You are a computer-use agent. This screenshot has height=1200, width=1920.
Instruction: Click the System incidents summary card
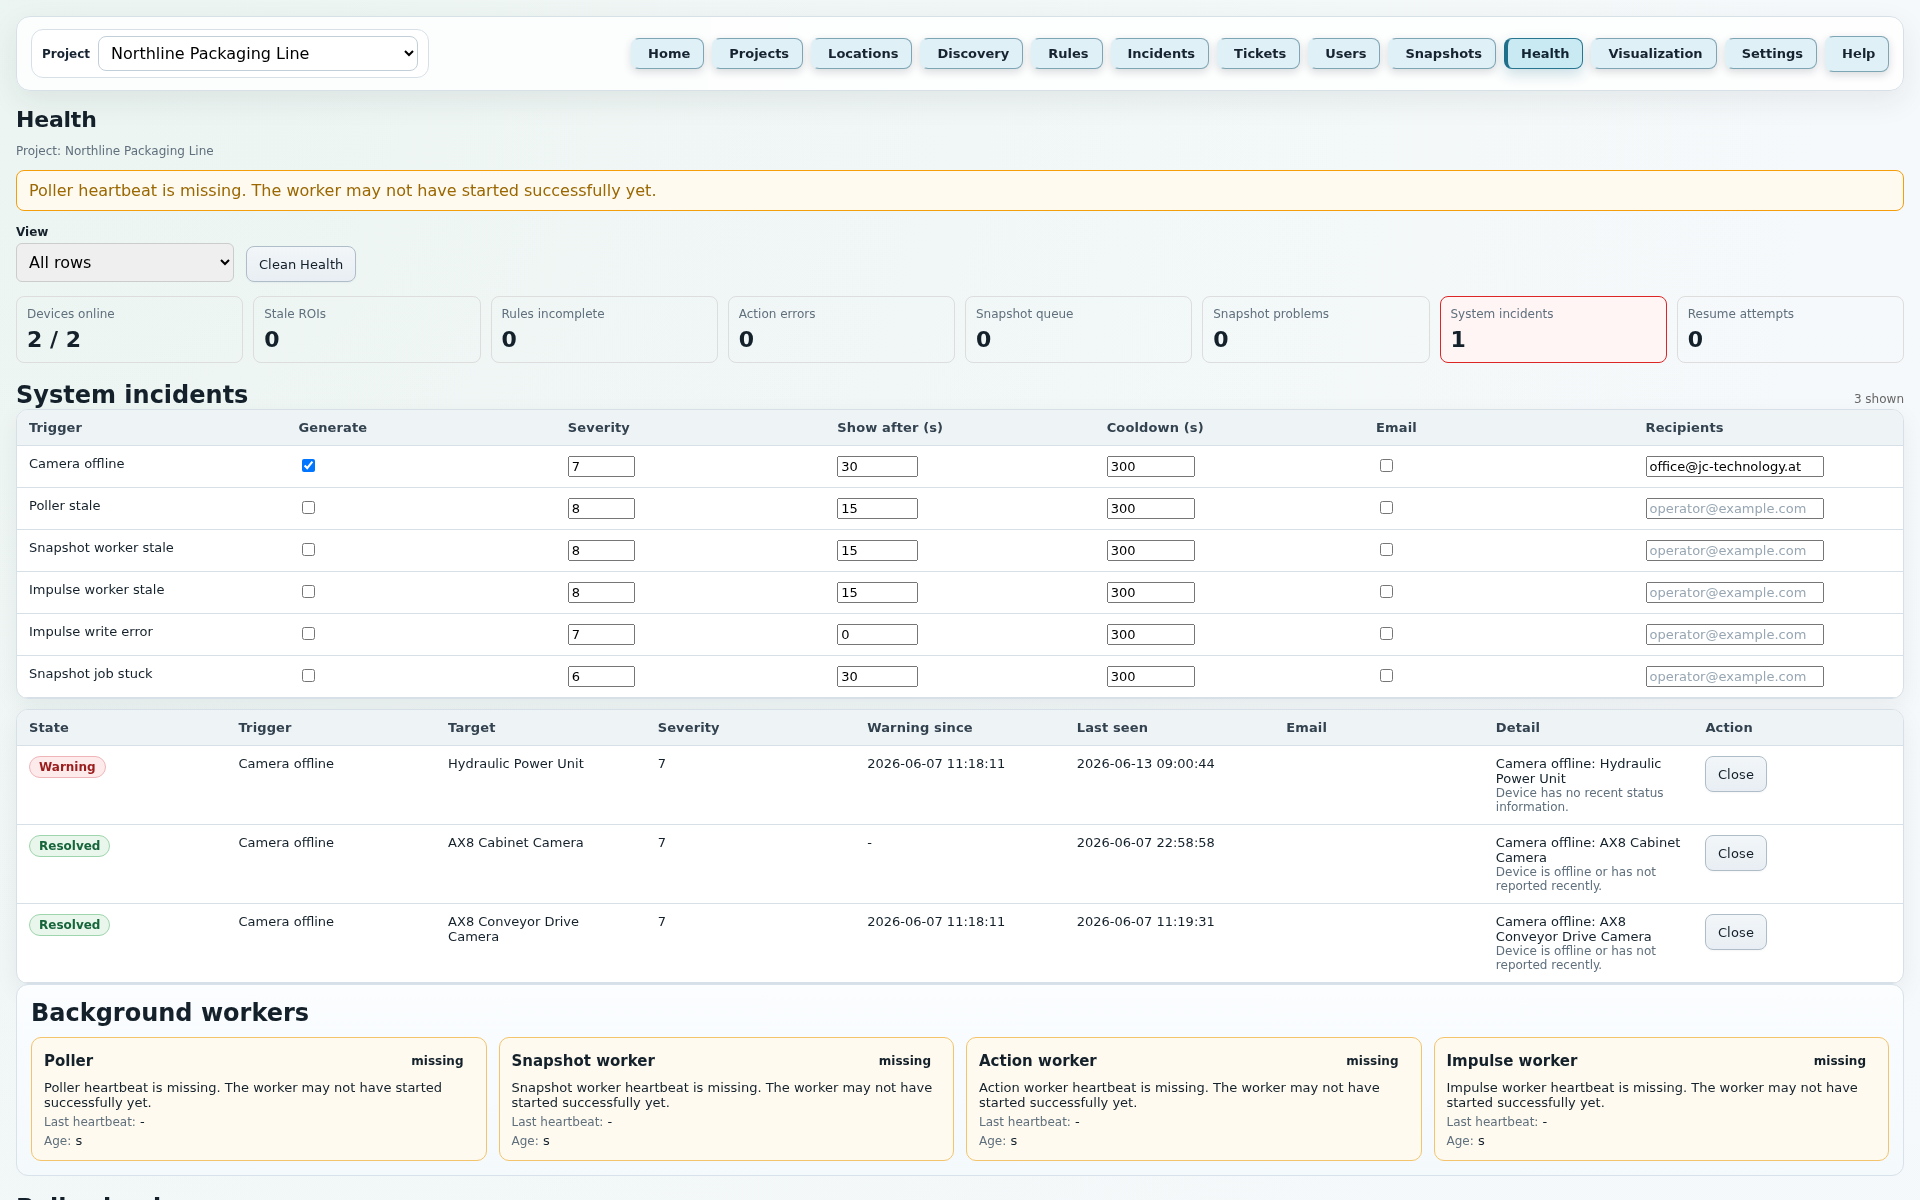click(1552, 329)
